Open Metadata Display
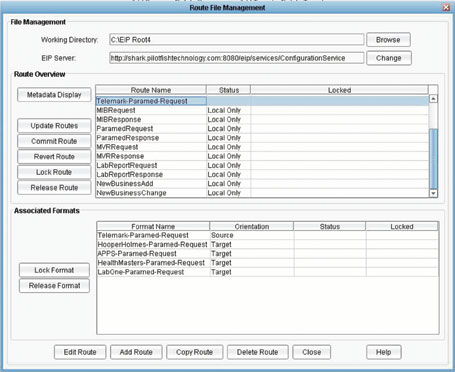455x372 pixels. coord(54,95)
